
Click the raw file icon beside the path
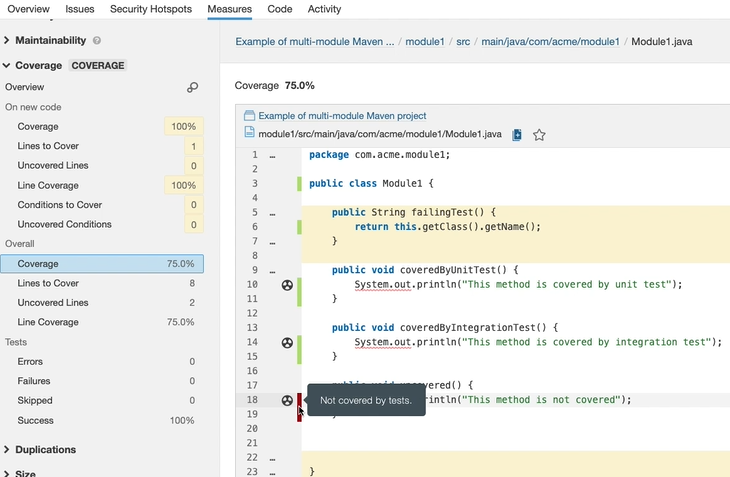[x=517, y=135]
